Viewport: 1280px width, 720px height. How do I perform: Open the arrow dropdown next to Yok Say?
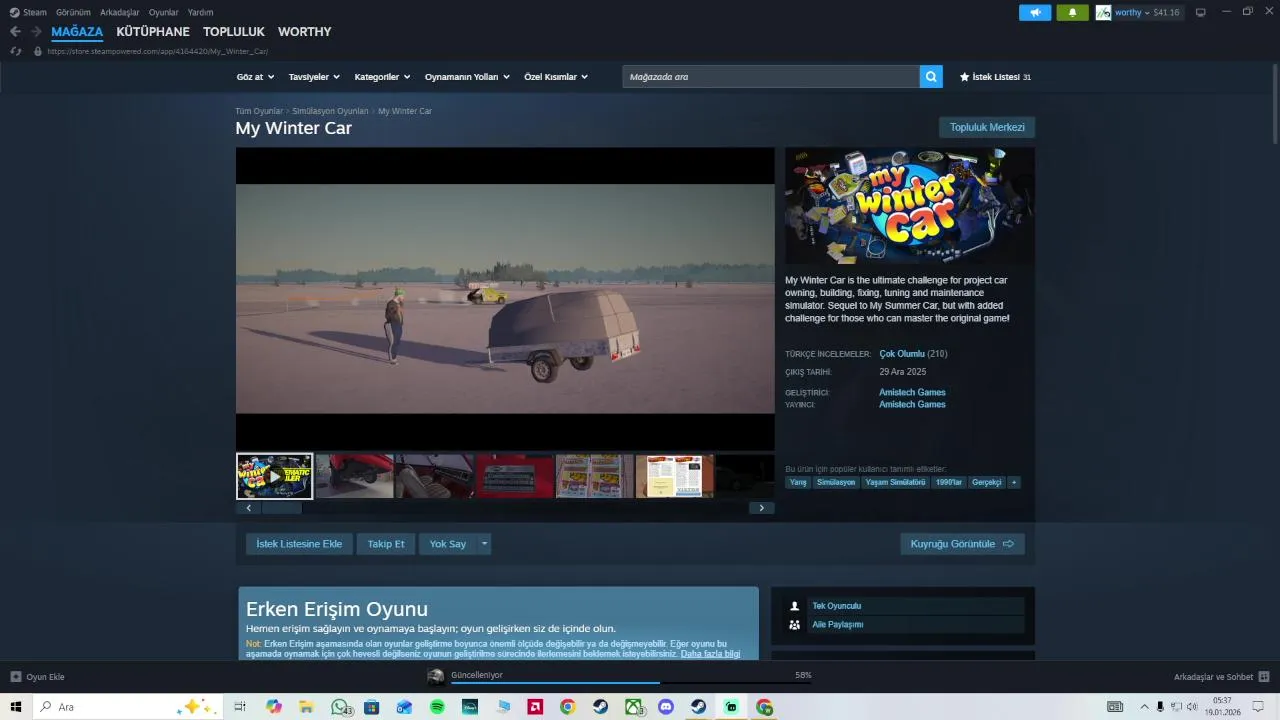(484, 544)
